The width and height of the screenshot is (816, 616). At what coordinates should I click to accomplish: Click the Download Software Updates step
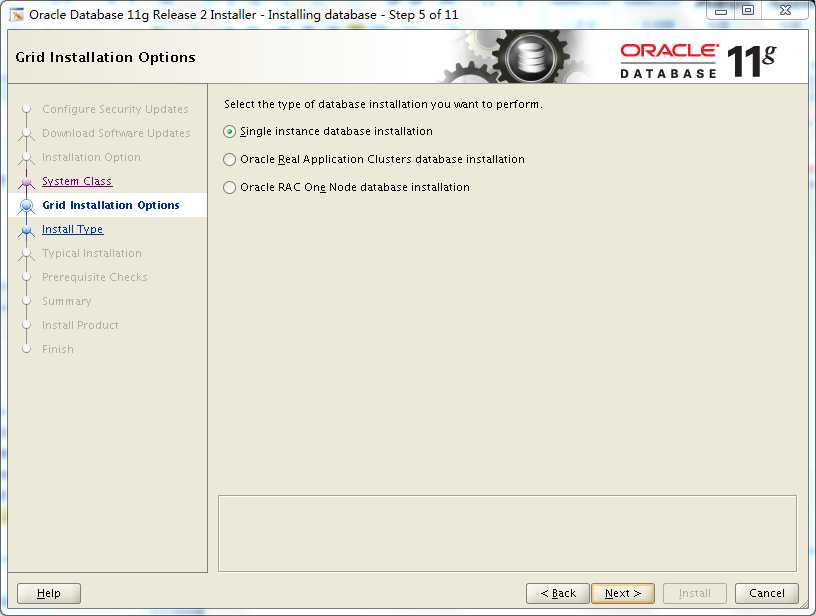tap(116, 133)
